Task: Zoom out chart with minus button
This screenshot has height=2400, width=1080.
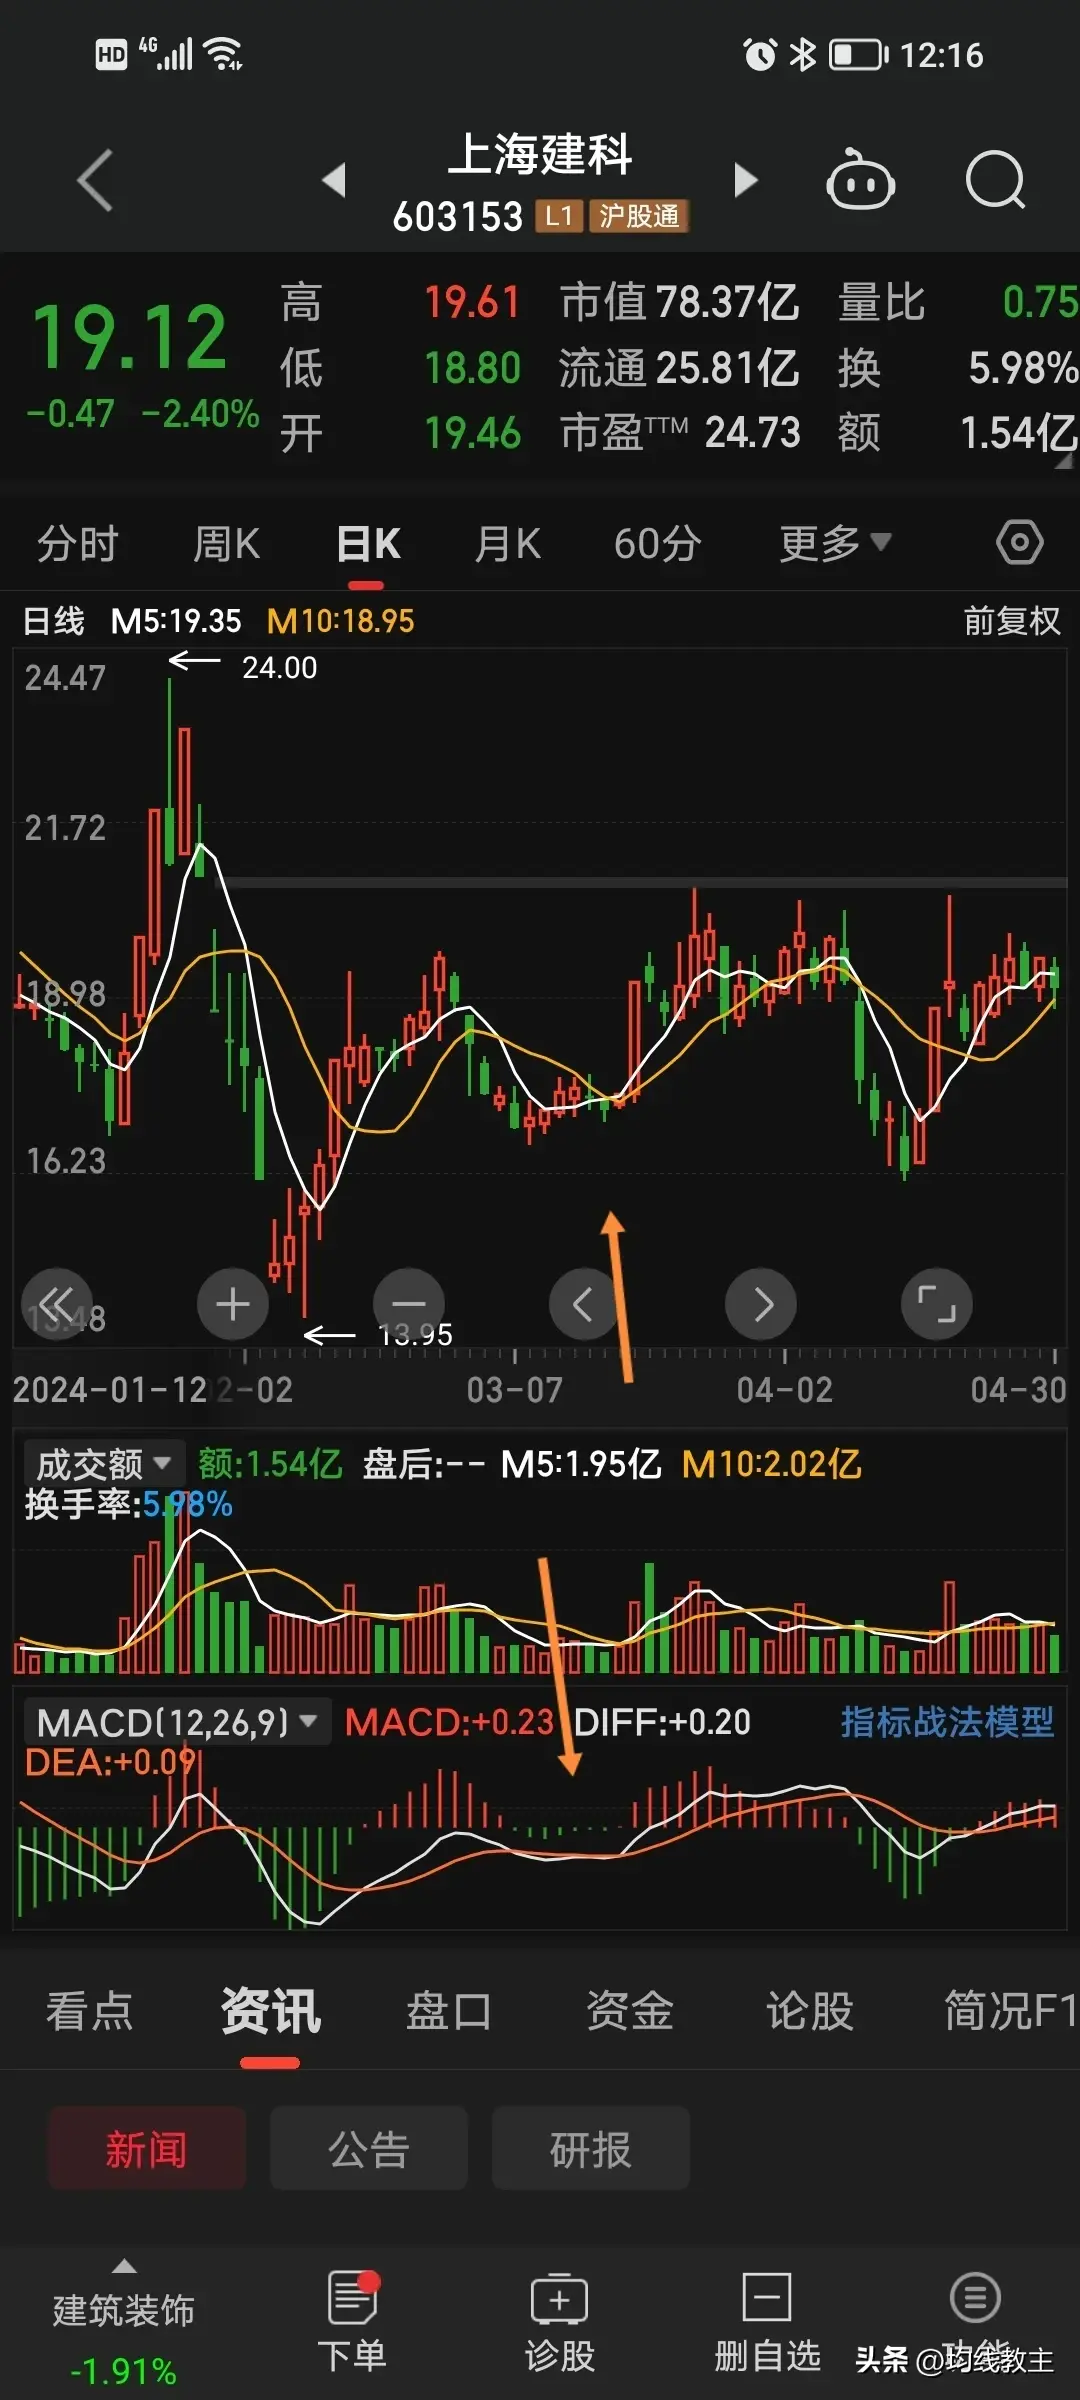Action: pos(409,1304)
